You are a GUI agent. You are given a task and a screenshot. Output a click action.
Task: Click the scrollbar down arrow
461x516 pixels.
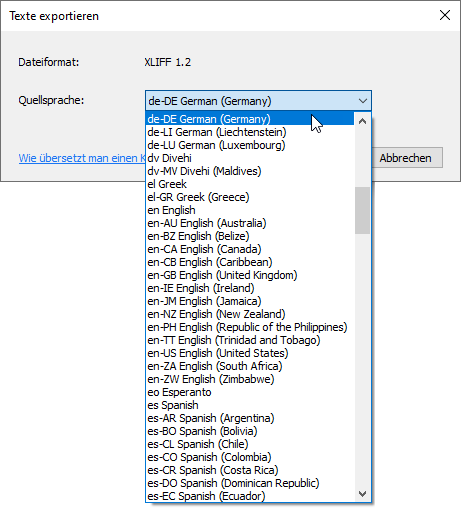pyautogui.click(x=362, y=494)
